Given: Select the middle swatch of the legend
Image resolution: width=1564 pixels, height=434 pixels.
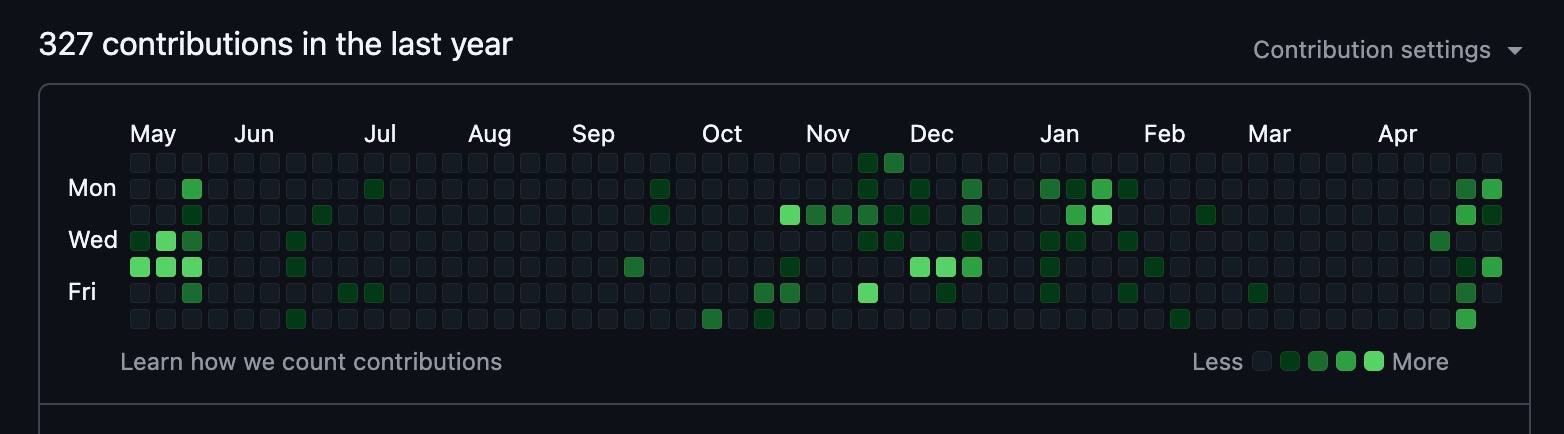Looking at the screenshot, I should click(1318, 362).
